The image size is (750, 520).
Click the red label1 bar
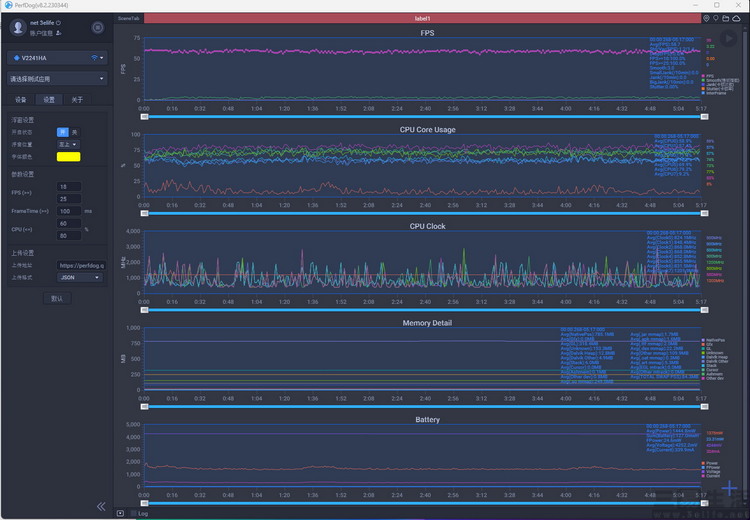(422, 18)
